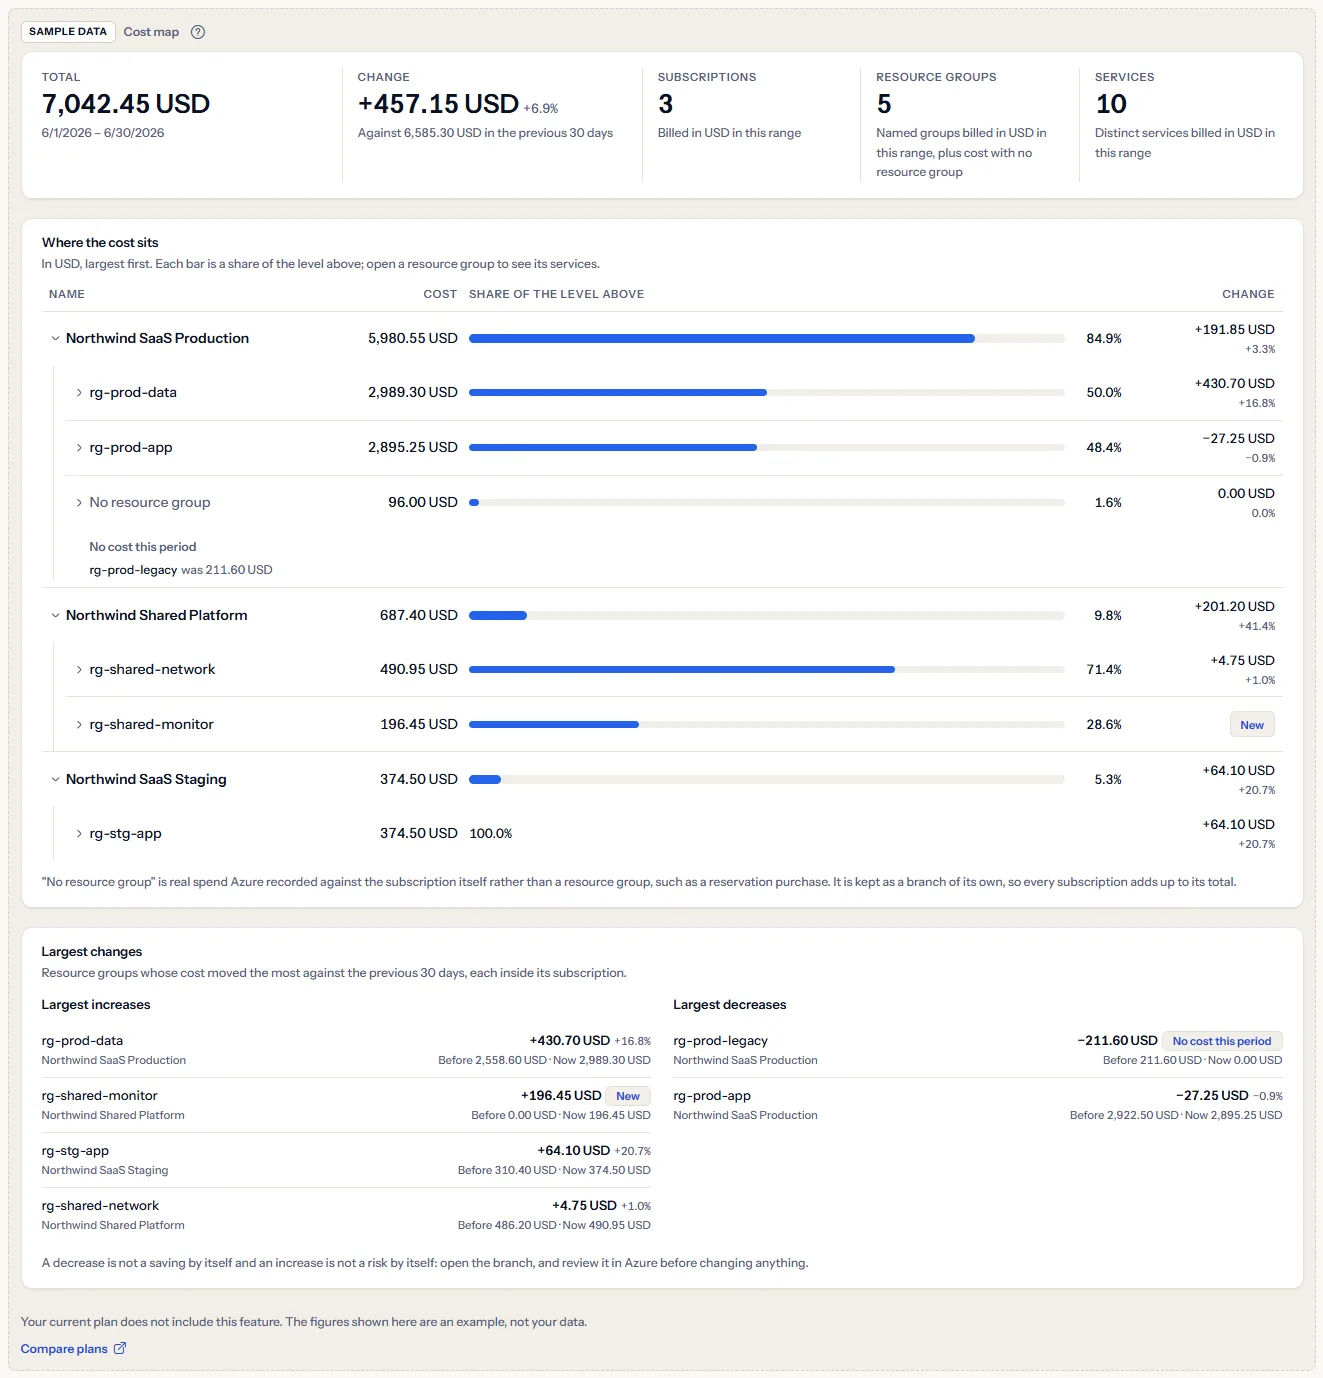Click rg-prod-legacy in Largest decreases
Screen dimensions: 1323x1378
point(720,1041)
